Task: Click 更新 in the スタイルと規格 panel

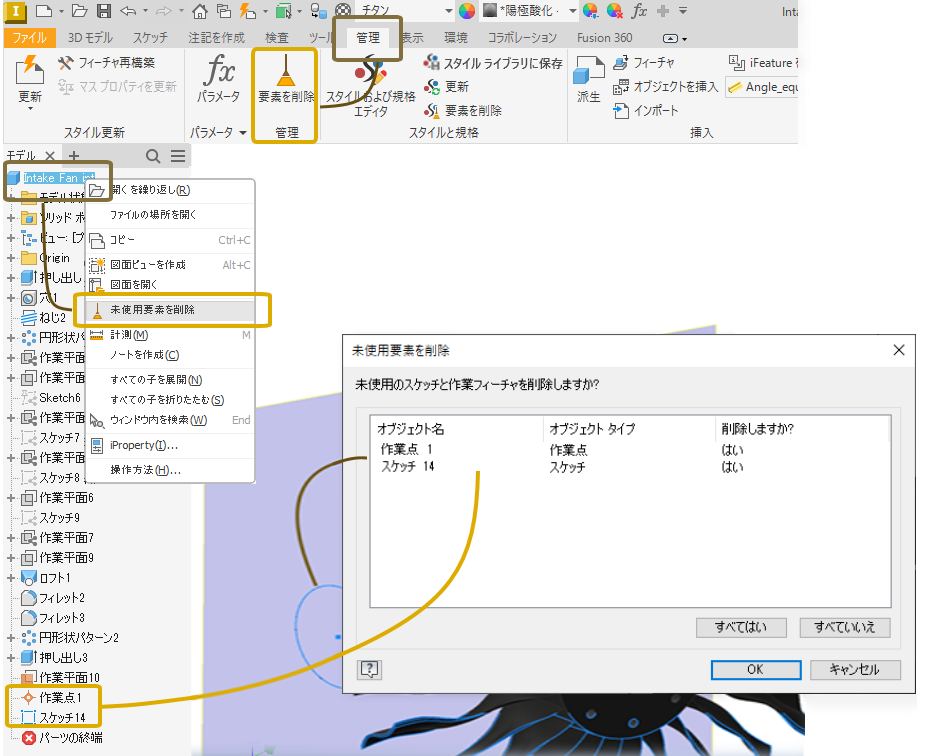Action: [x=447, y=86]
